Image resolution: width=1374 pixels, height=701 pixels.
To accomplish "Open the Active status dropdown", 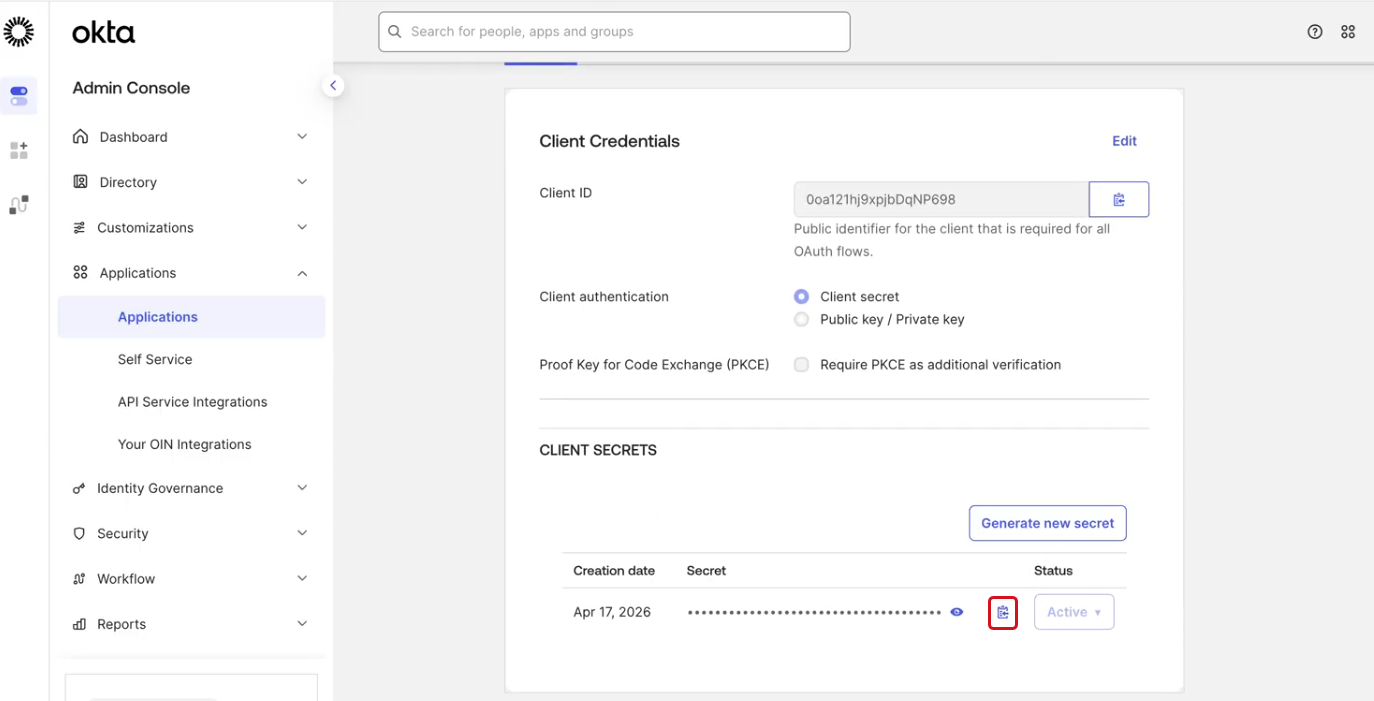I will (1074, 612).
